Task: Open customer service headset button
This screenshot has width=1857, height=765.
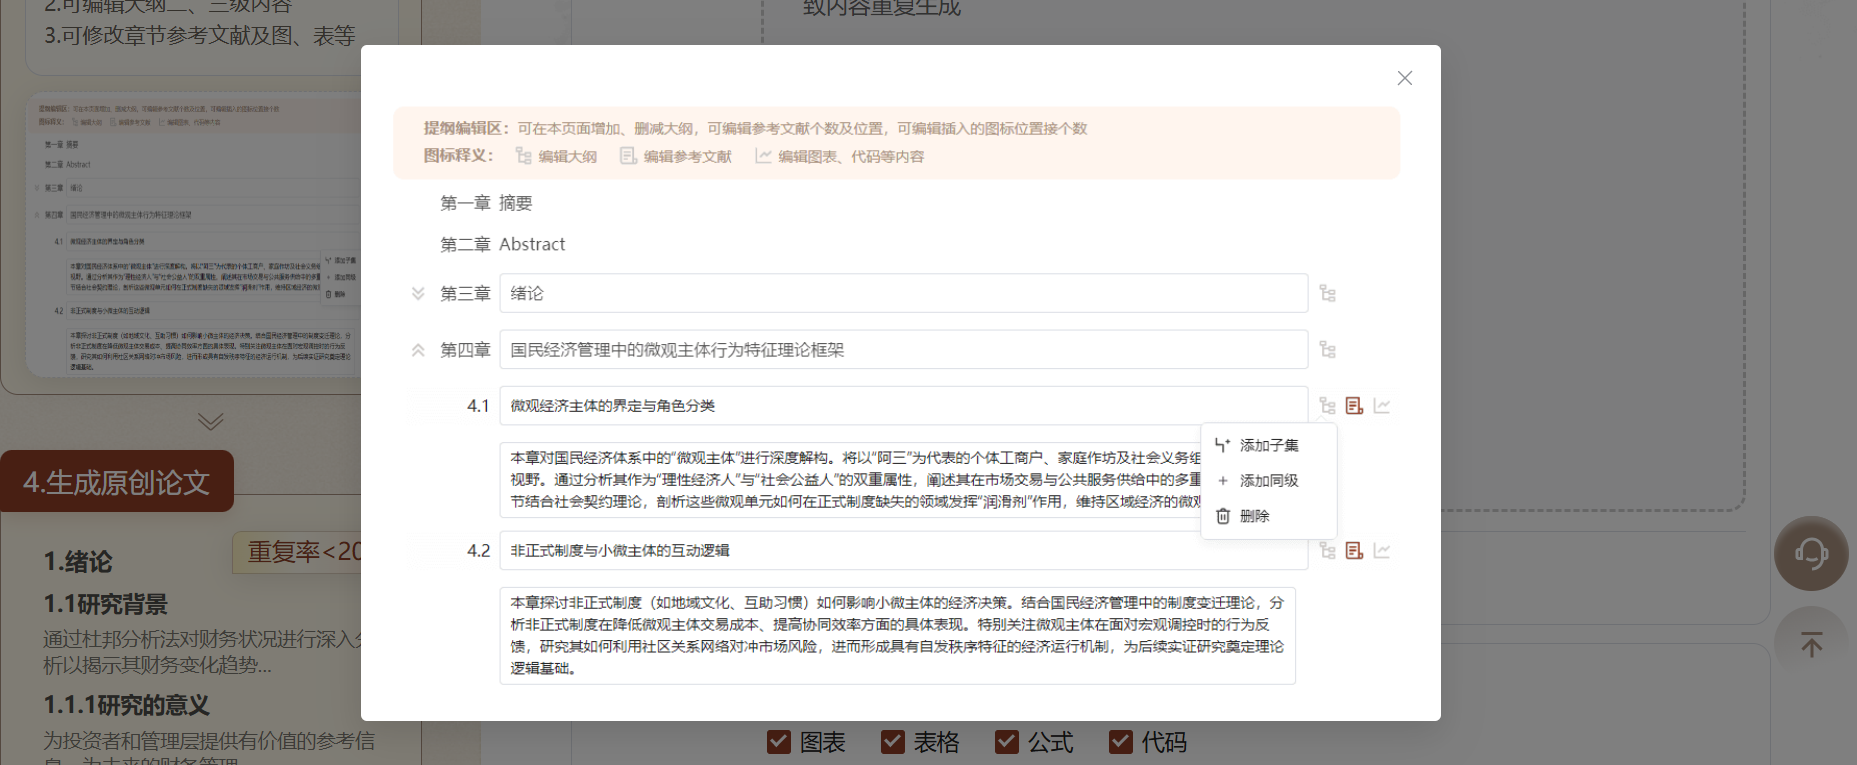Action: tap(1811, 553)
